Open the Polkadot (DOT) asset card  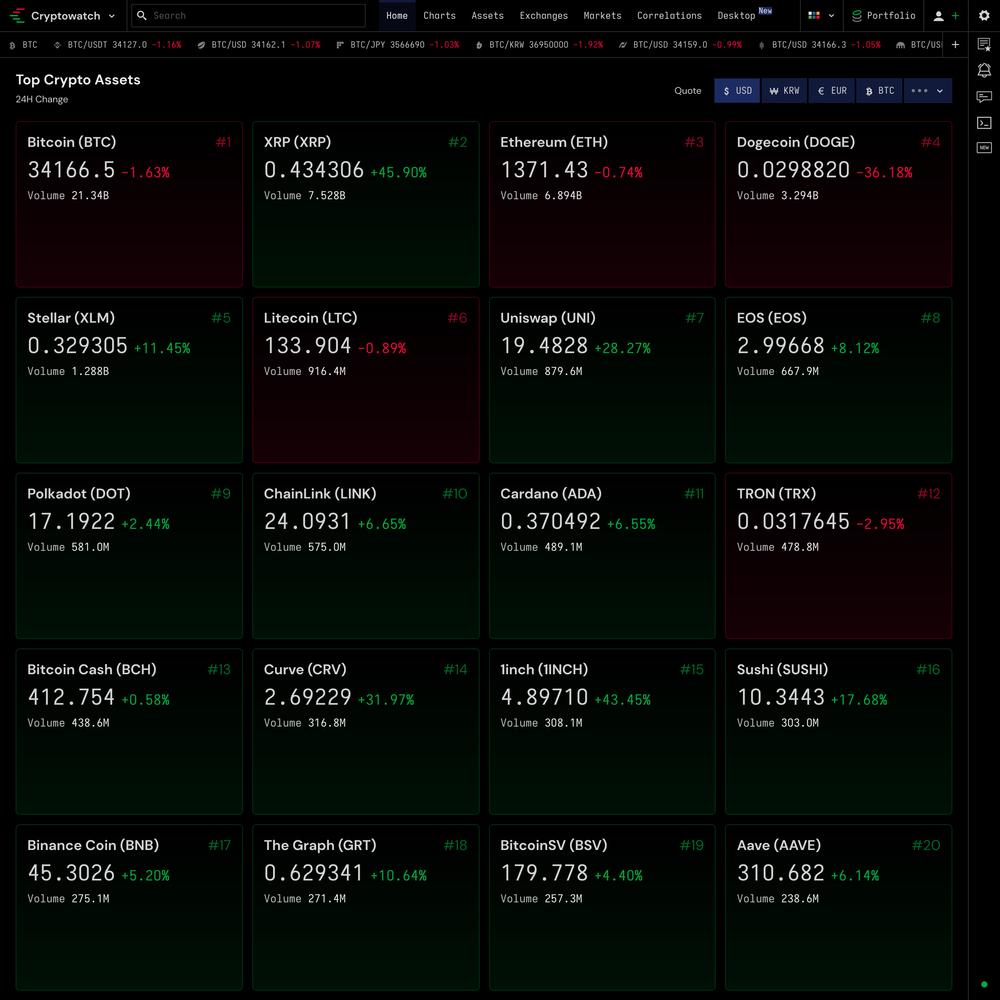pos(129,555)
